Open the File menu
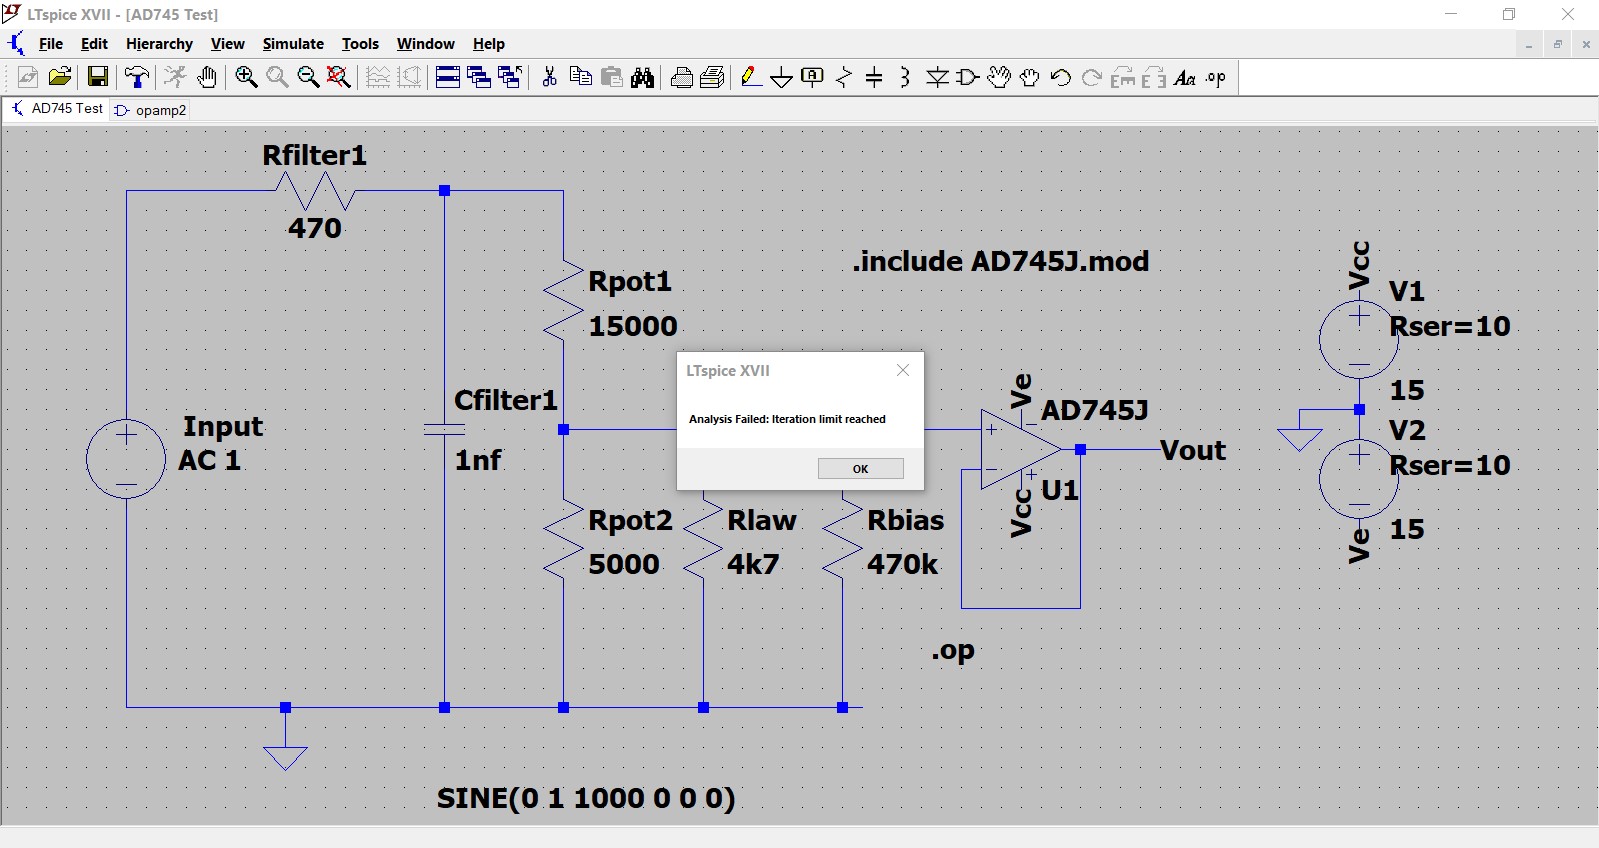 [x=51, y=44]
